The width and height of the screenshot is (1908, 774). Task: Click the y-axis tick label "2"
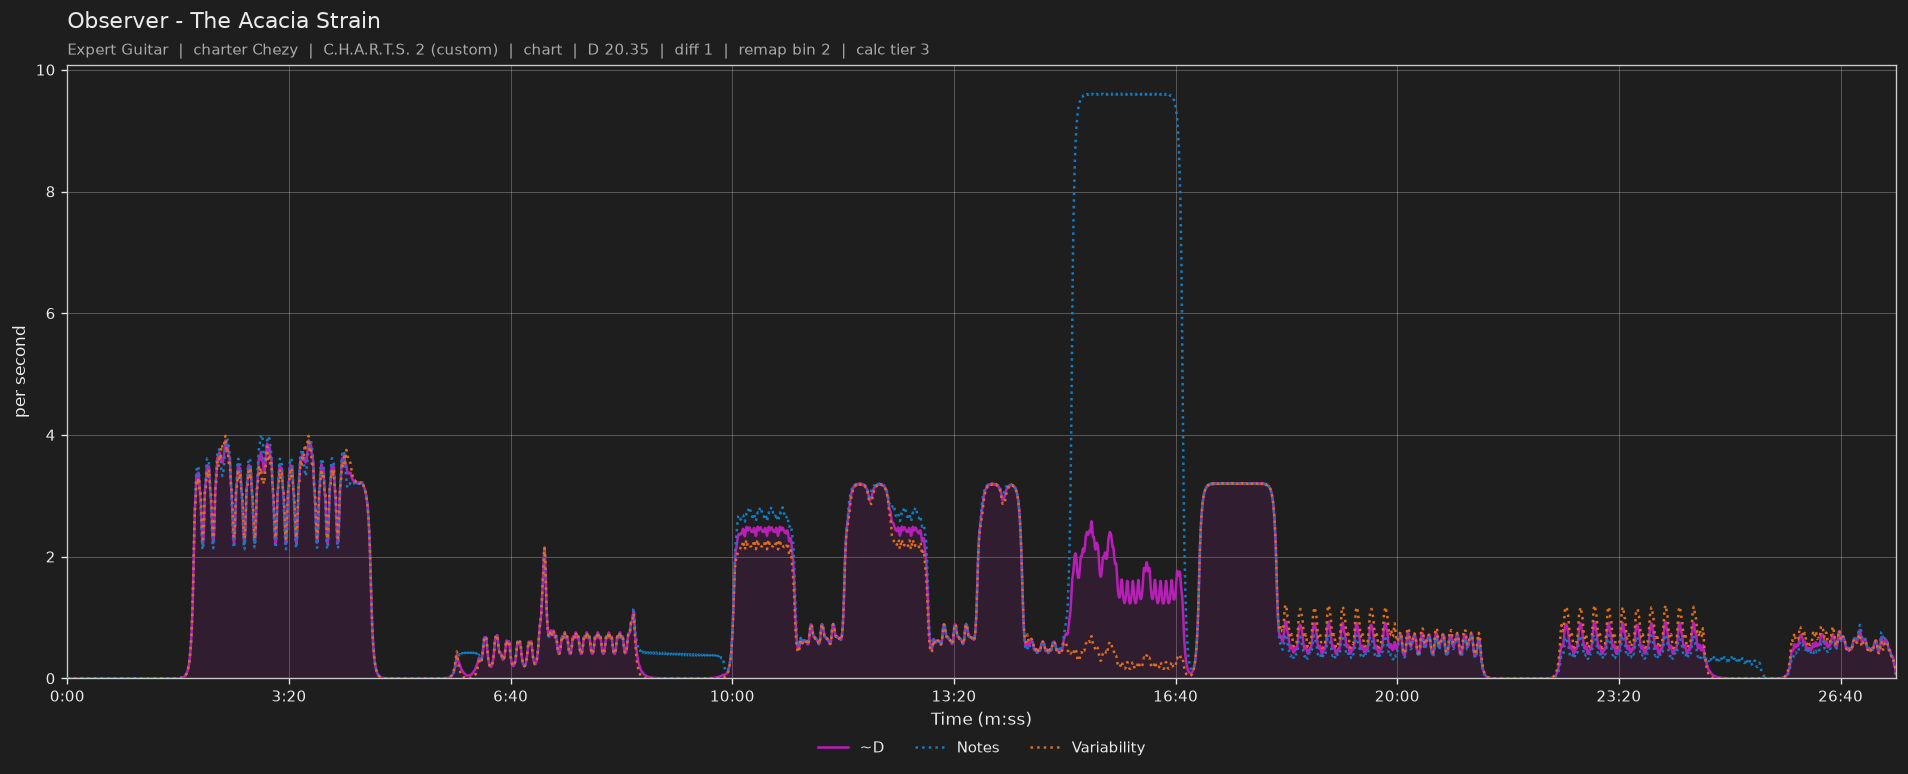pos(50,558)
